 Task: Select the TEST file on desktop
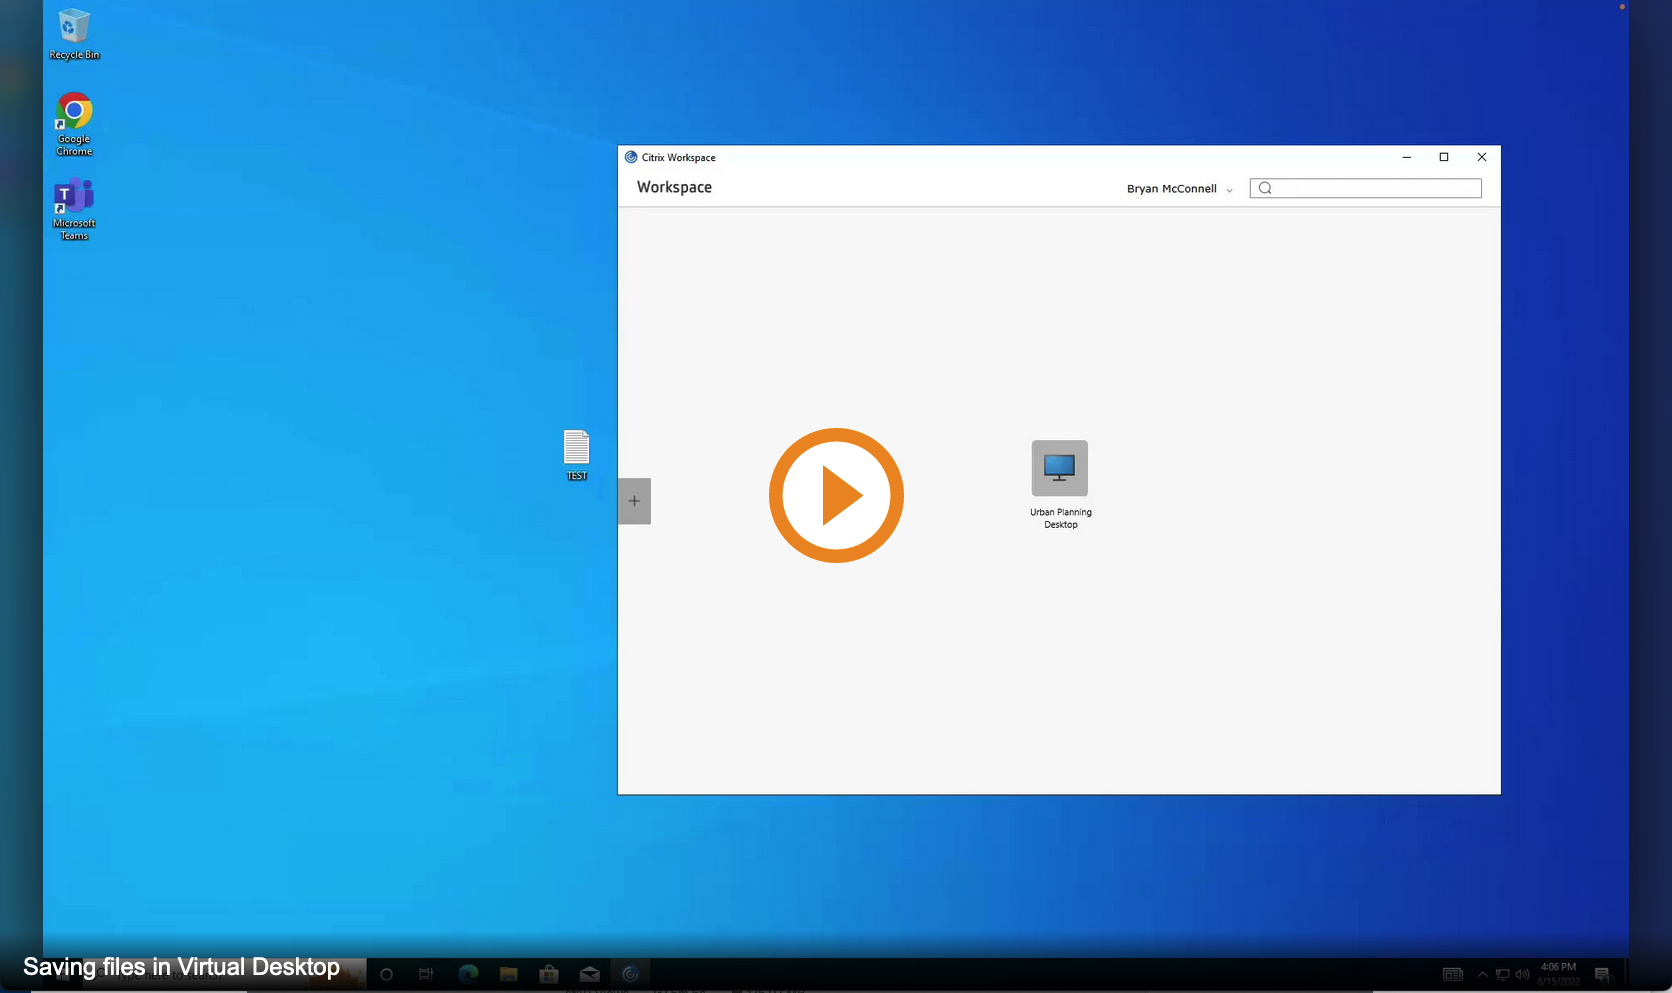(x=576, y=449)
